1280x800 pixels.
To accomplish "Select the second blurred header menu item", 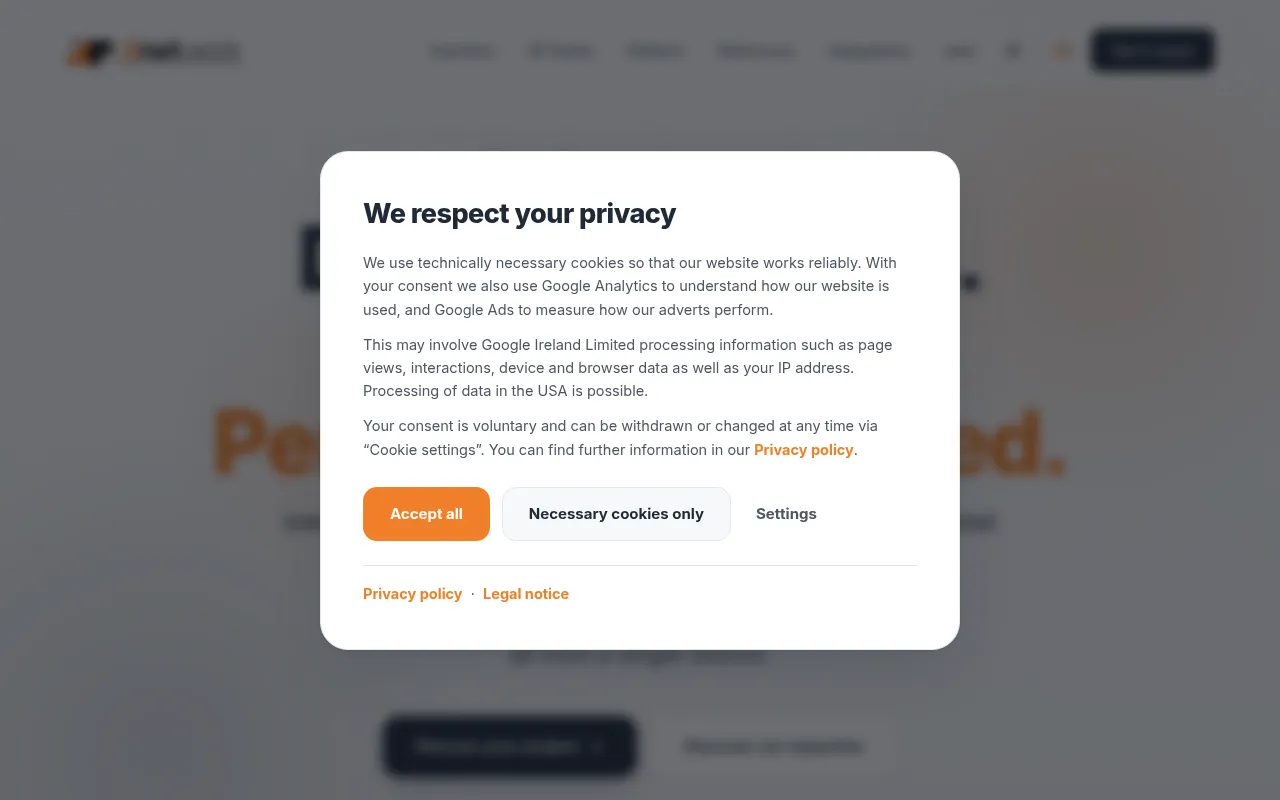I will click(561, 51).
